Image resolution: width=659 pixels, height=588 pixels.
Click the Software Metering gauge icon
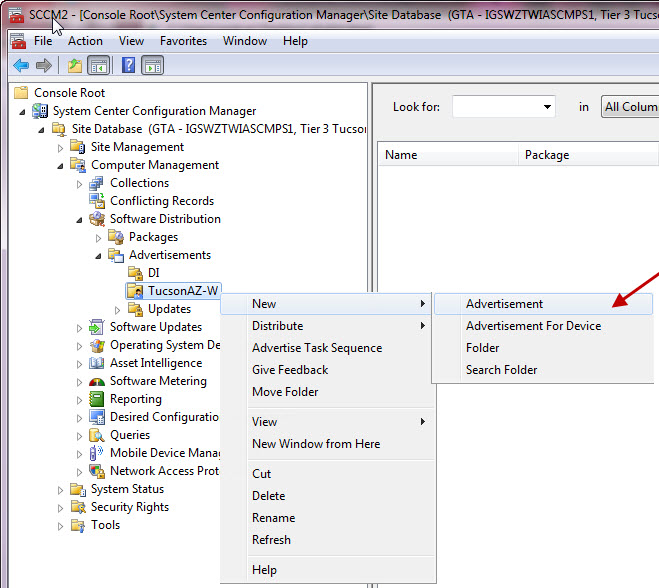(x=97, y=382)
